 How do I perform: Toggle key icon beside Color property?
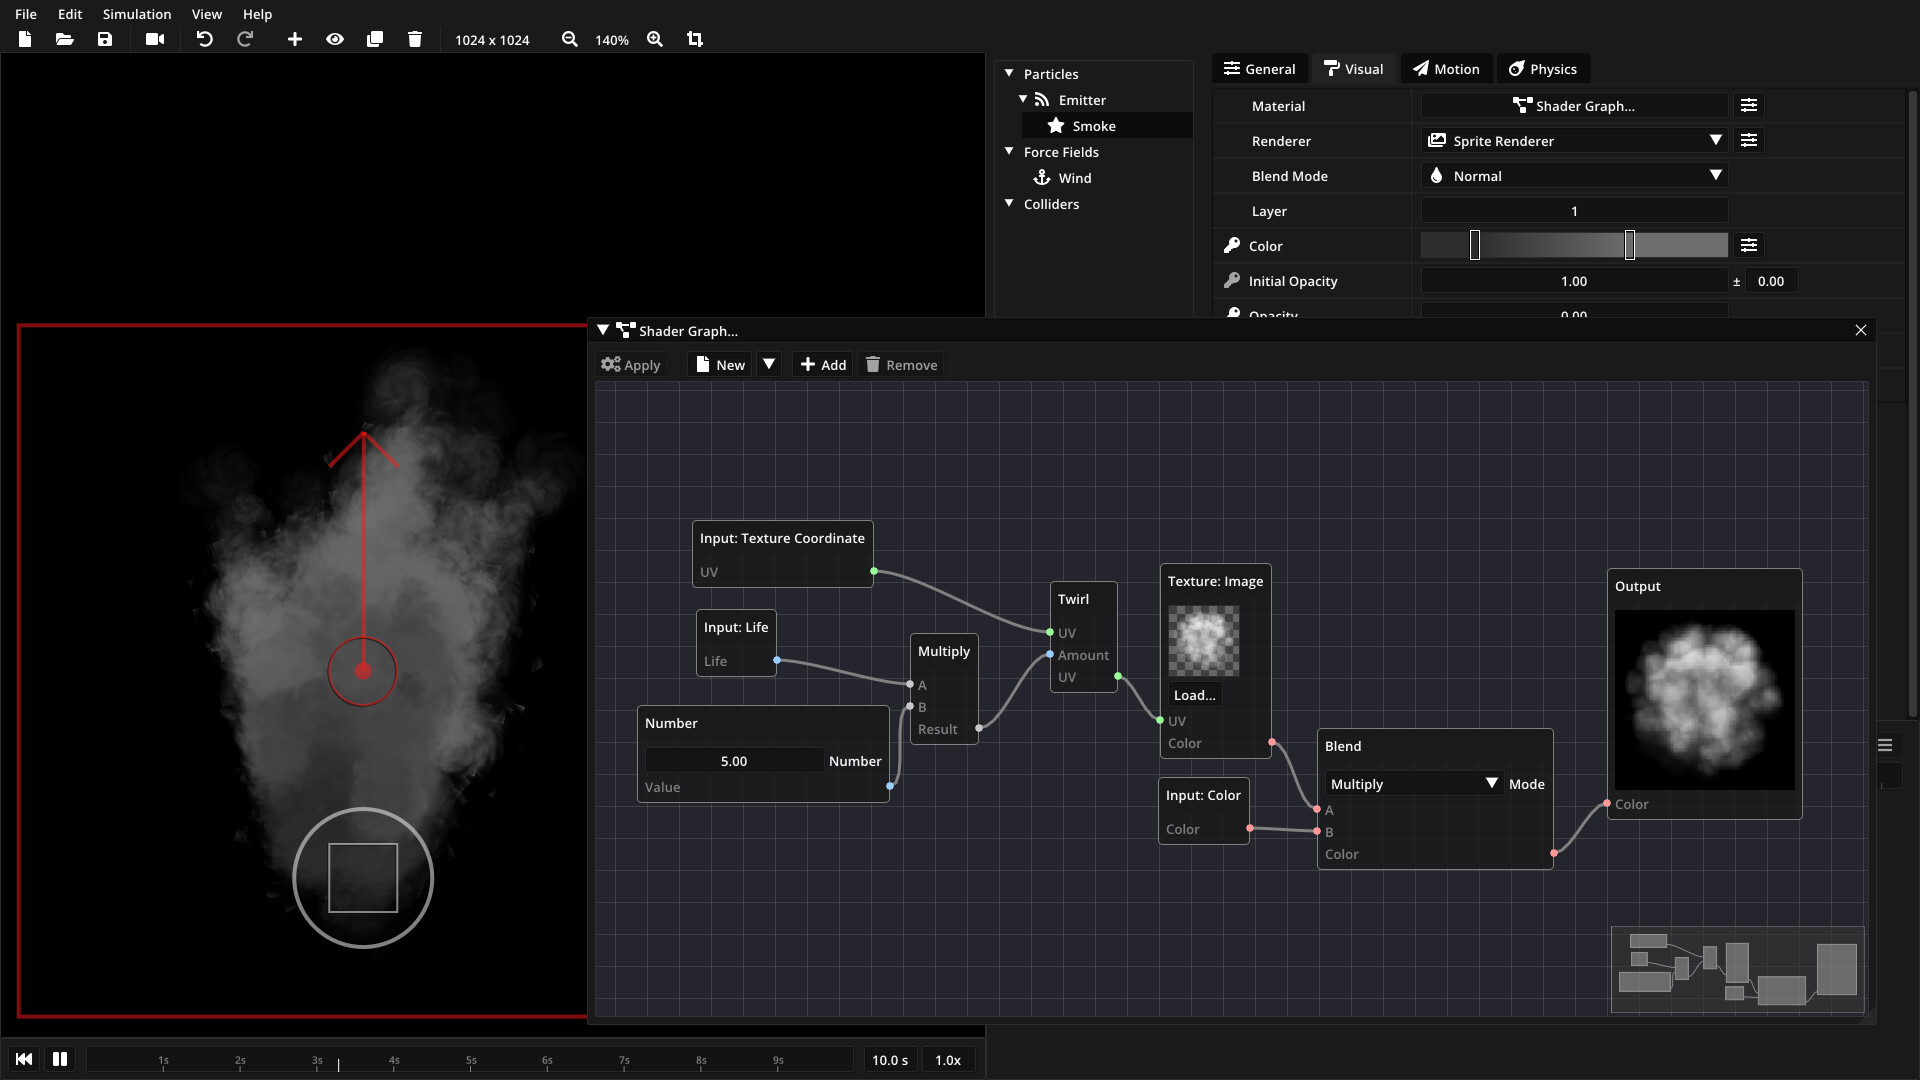click(1232, 246)
